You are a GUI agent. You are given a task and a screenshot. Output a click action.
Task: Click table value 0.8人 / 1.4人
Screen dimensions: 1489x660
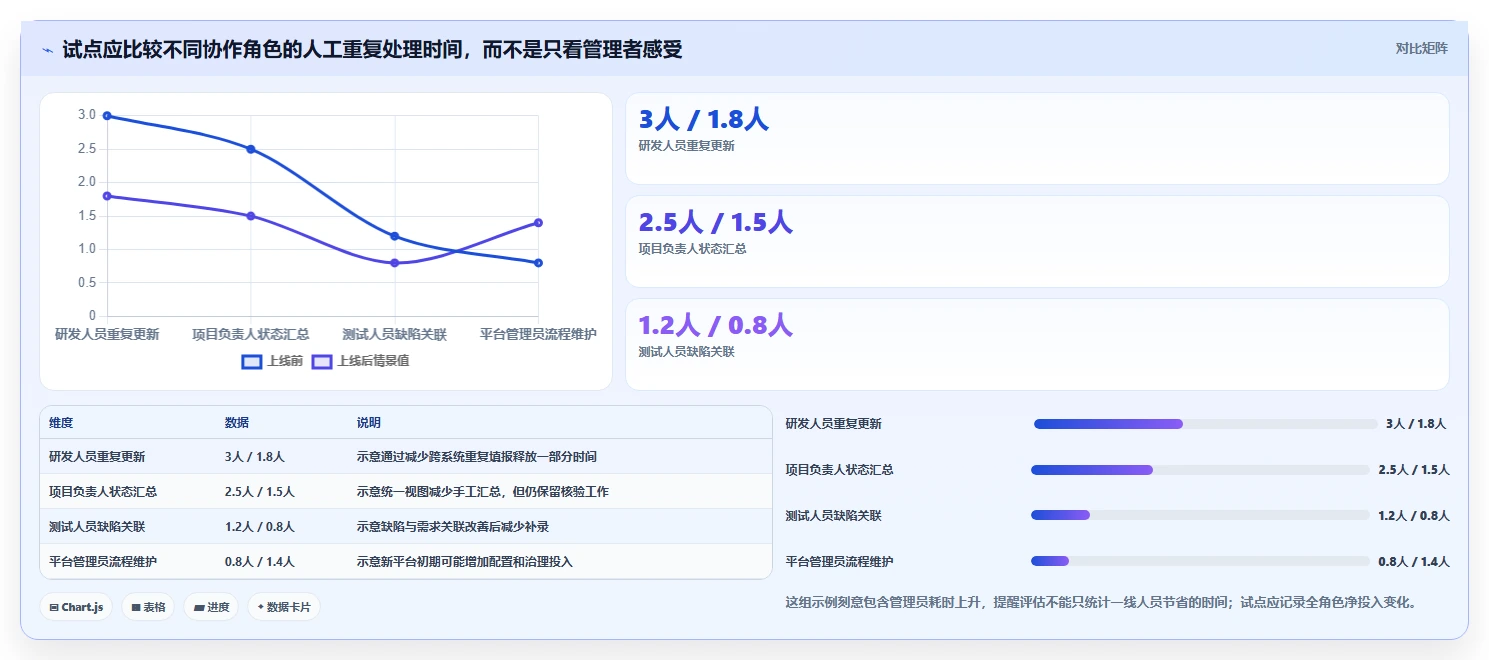coord(260,562)
